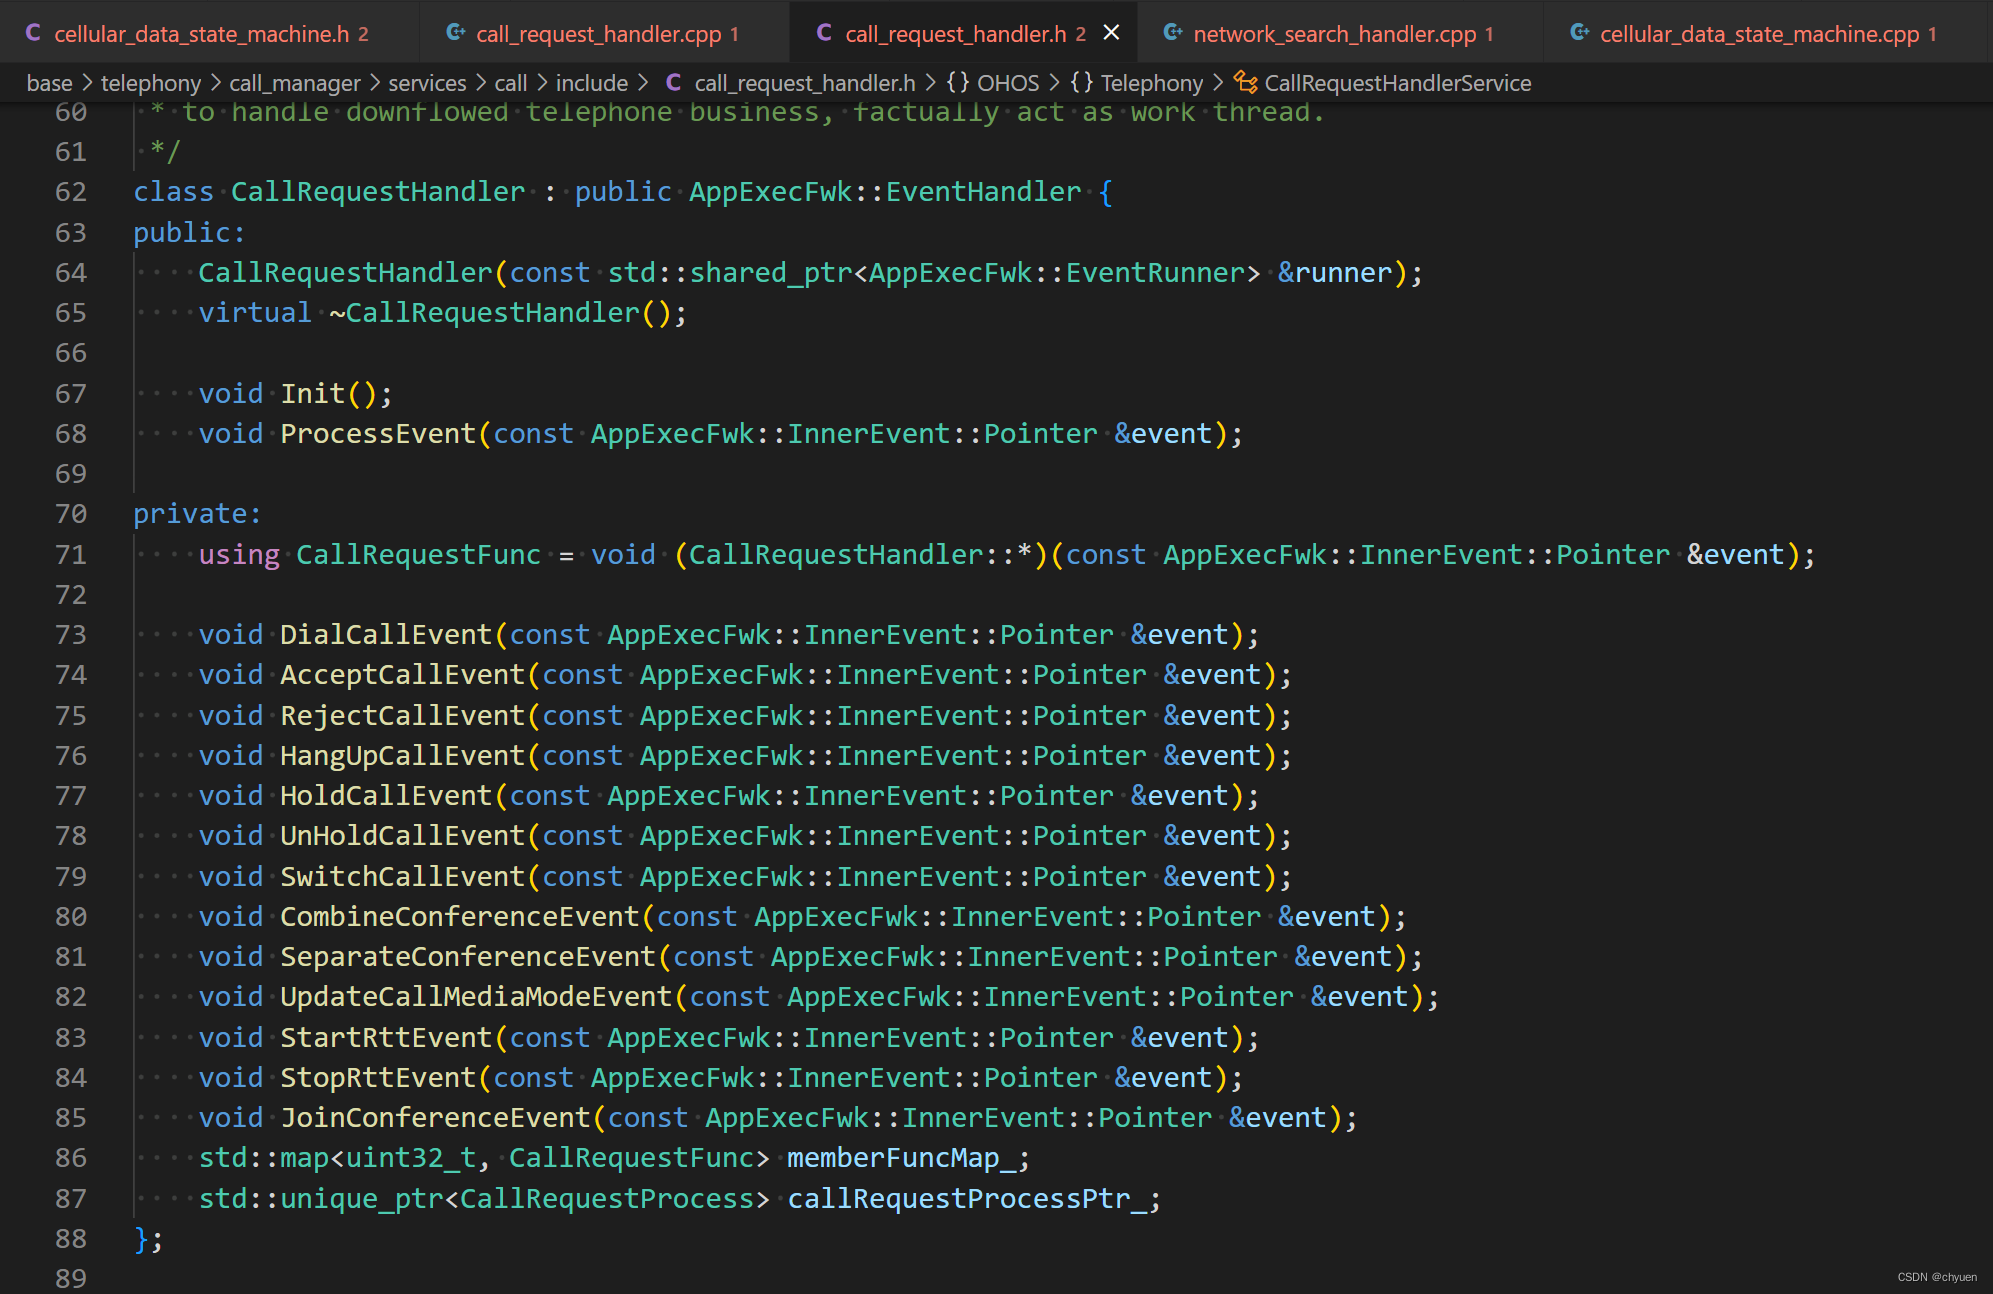
Task: Click 'RejectCallEvent' method name
Action: click(x=402, y=716)
